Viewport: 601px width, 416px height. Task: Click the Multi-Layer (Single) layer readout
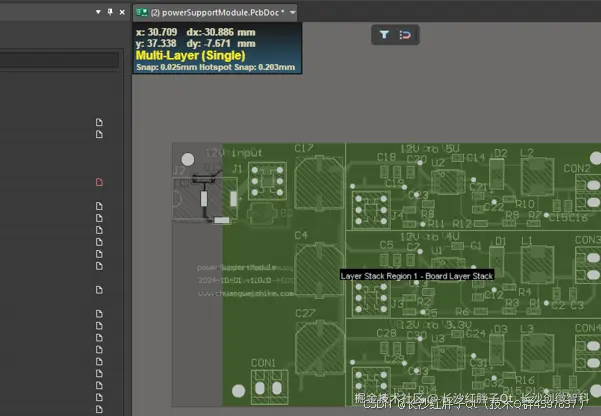(x=190, y=56)
